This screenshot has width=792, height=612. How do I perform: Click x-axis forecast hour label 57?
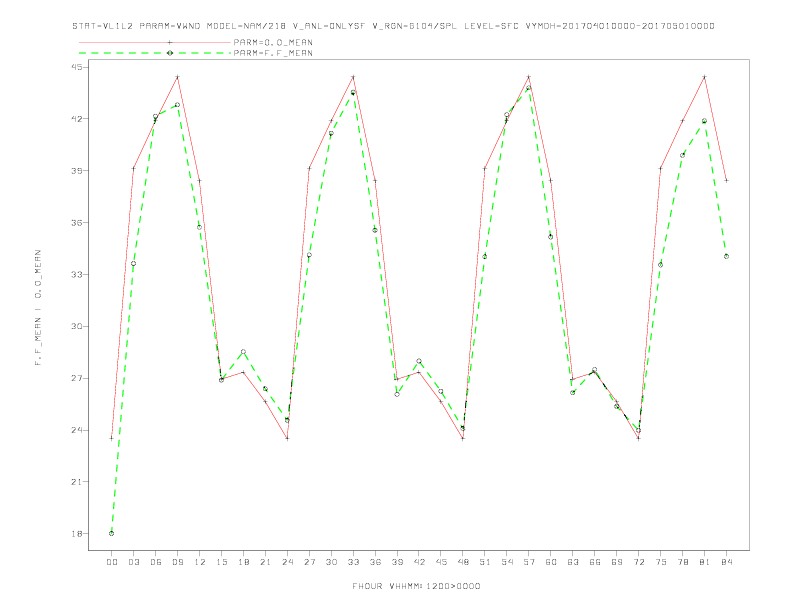pyautogui.click(x=529, y=562)
